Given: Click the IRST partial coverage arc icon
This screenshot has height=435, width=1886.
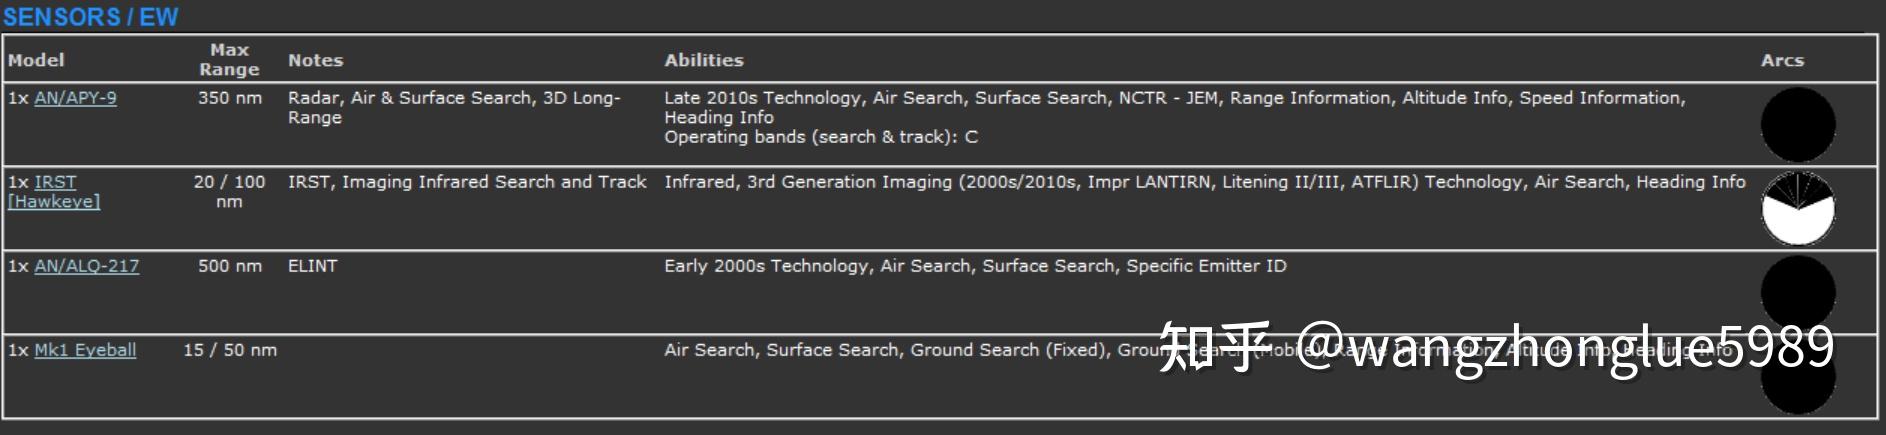Looking at the screenshot, I should [1798, 209].
